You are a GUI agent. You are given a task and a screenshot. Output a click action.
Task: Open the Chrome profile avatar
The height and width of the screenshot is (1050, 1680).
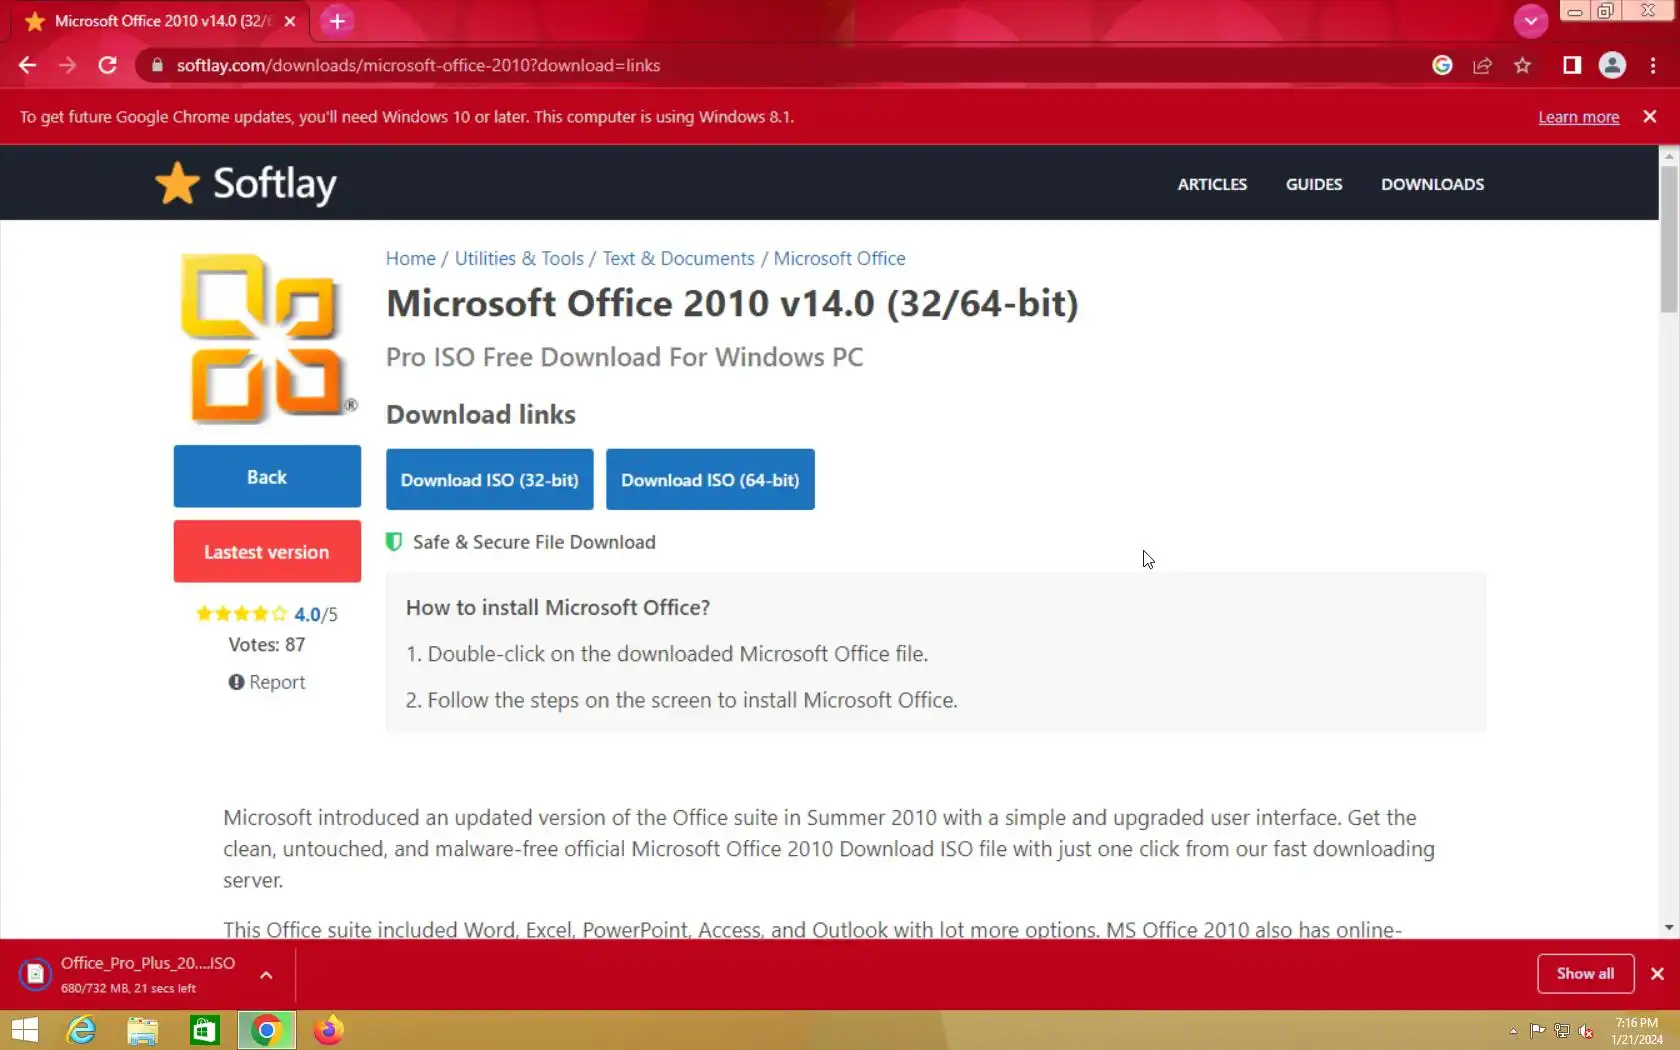point(1612,65)
